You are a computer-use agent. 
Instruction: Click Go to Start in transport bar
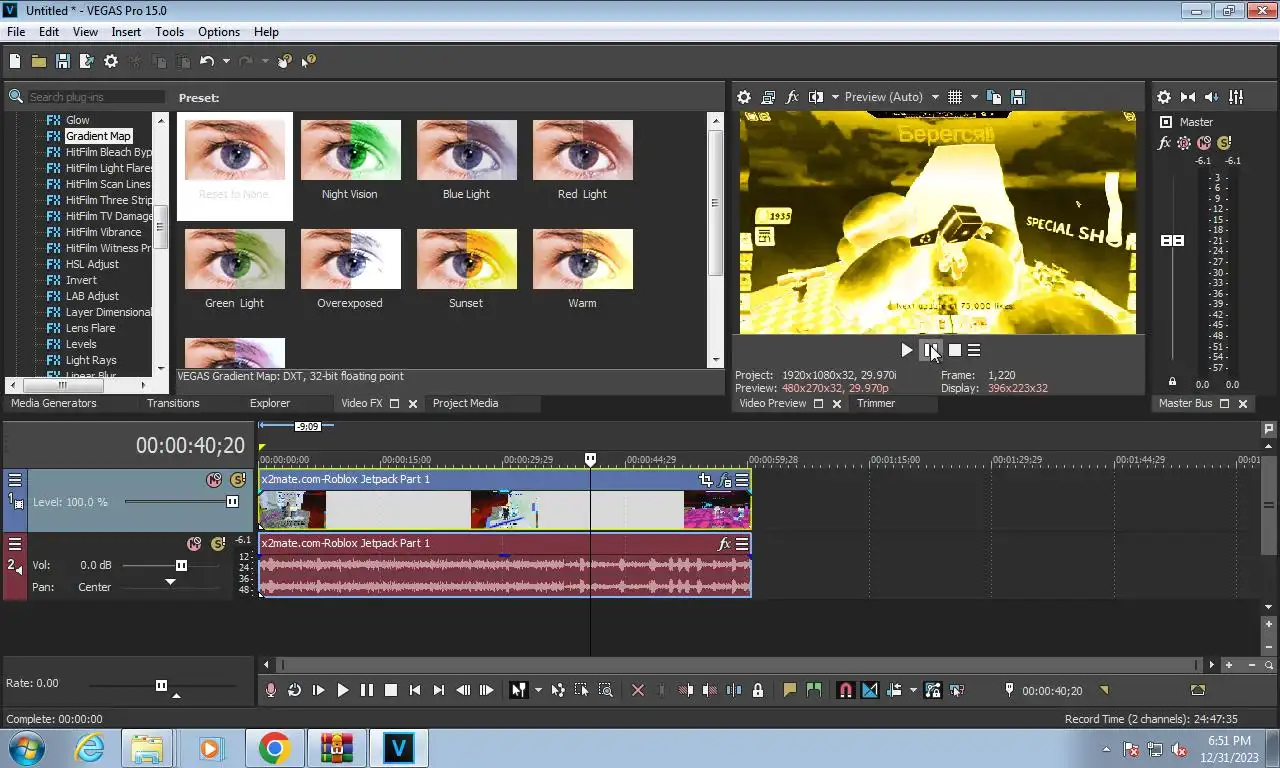(415, 690)
